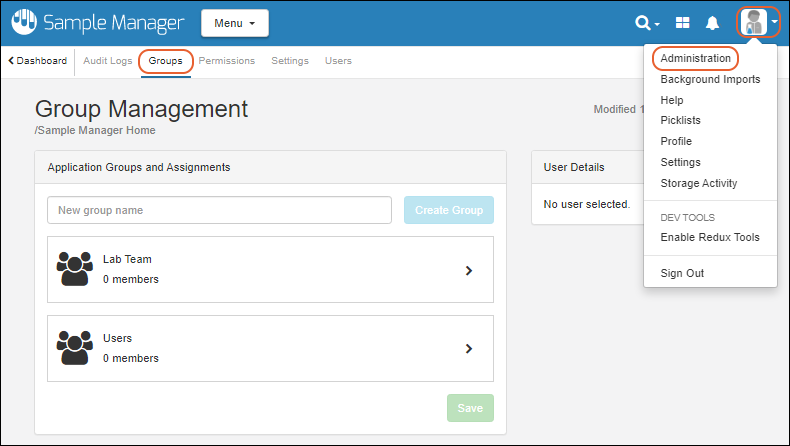The image size is (790, 446).
Task: Expand the Users group chevron
Action: click(x=468, y=349)
